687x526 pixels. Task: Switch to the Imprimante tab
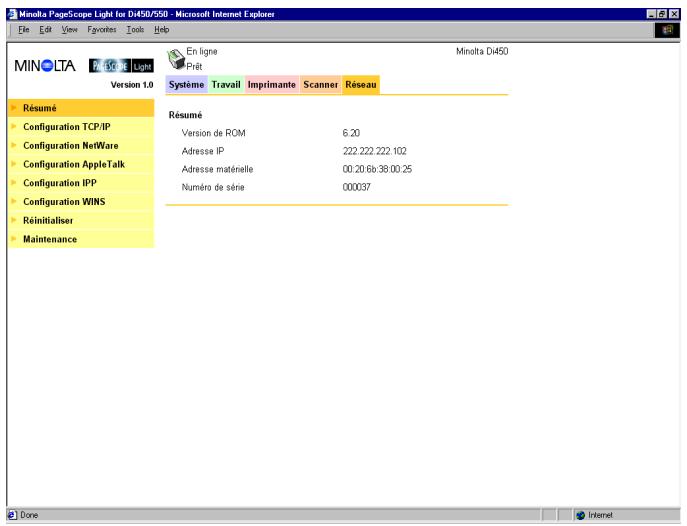(272, 85)
